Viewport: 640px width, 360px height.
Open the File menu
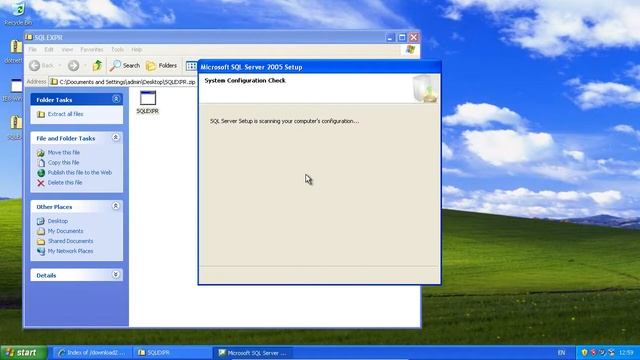[x=33, y=49]
